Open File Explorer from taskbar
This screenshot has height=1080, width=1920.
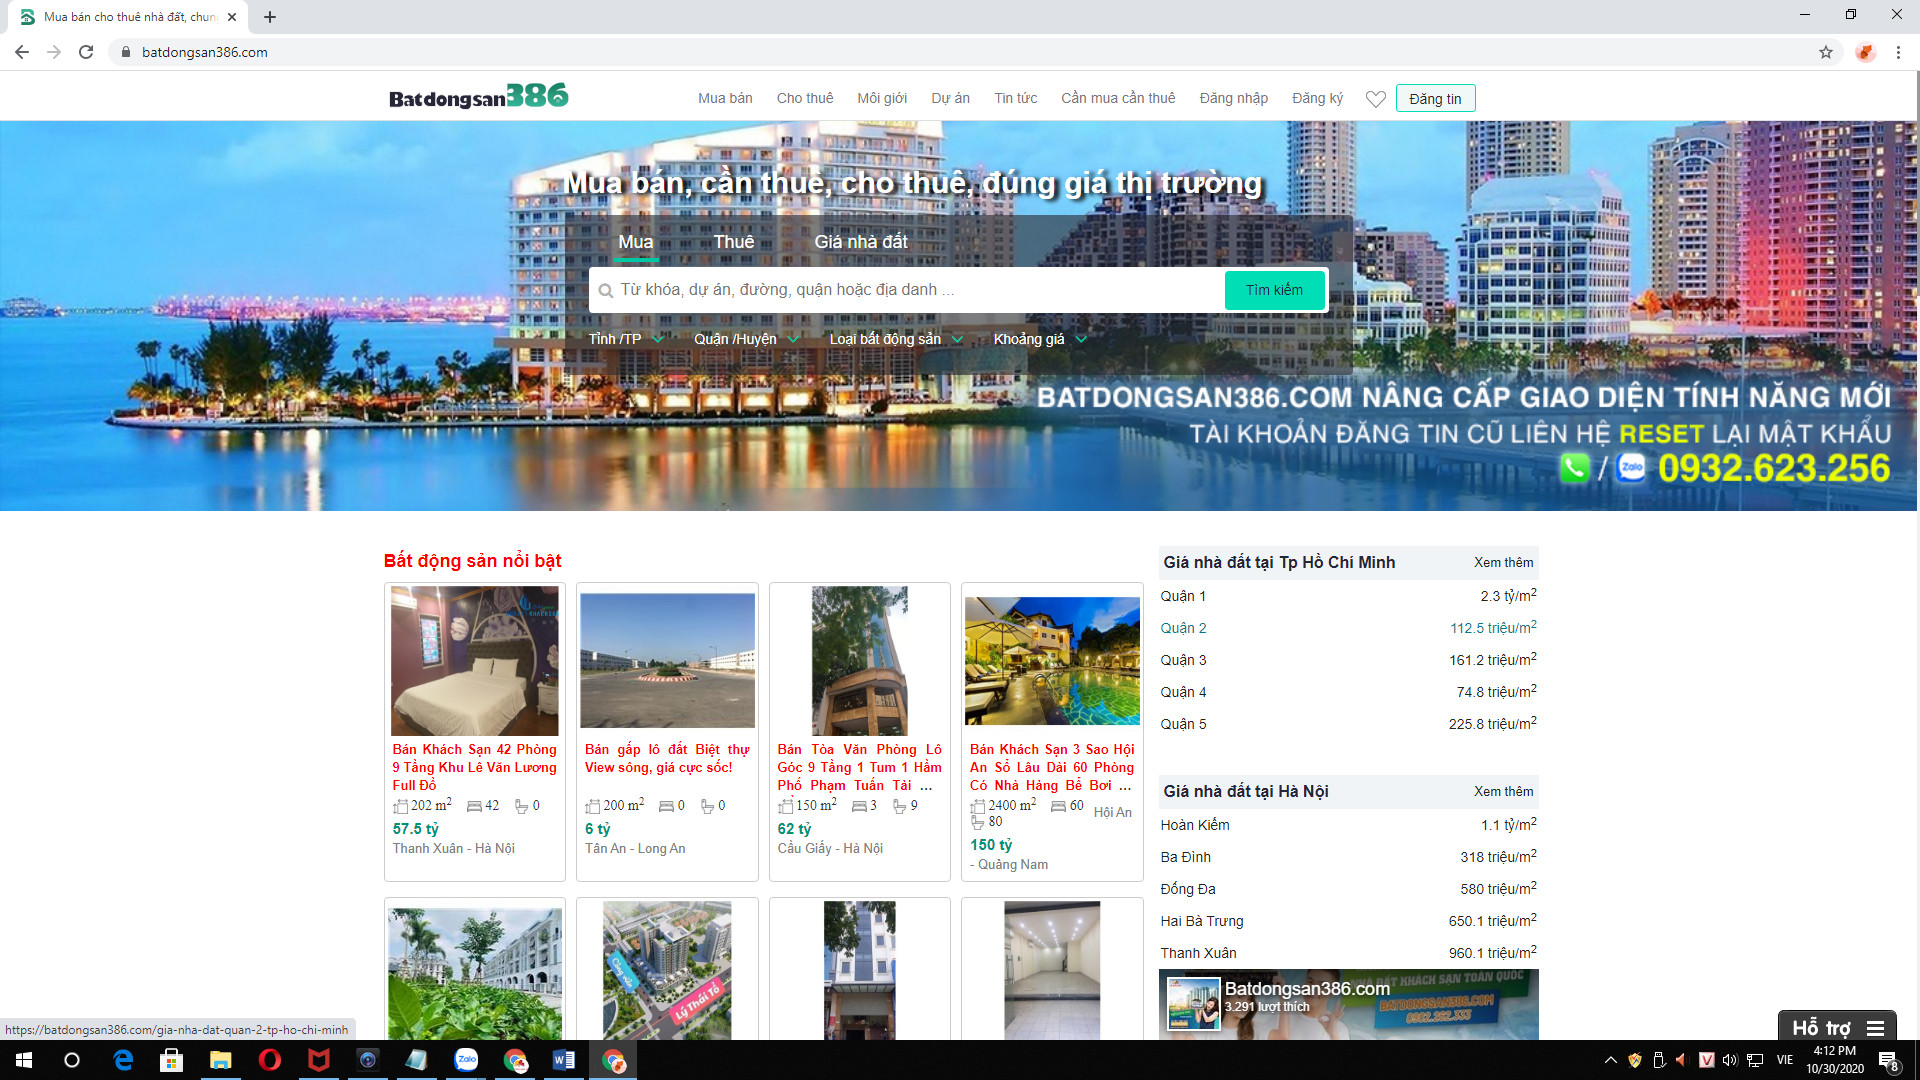(221, 1060)
